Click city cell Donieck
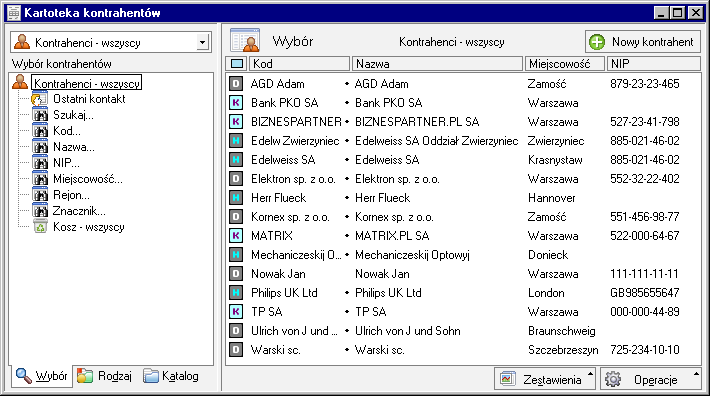Viewport: 710px width, 396px height. tap(548, 255)
